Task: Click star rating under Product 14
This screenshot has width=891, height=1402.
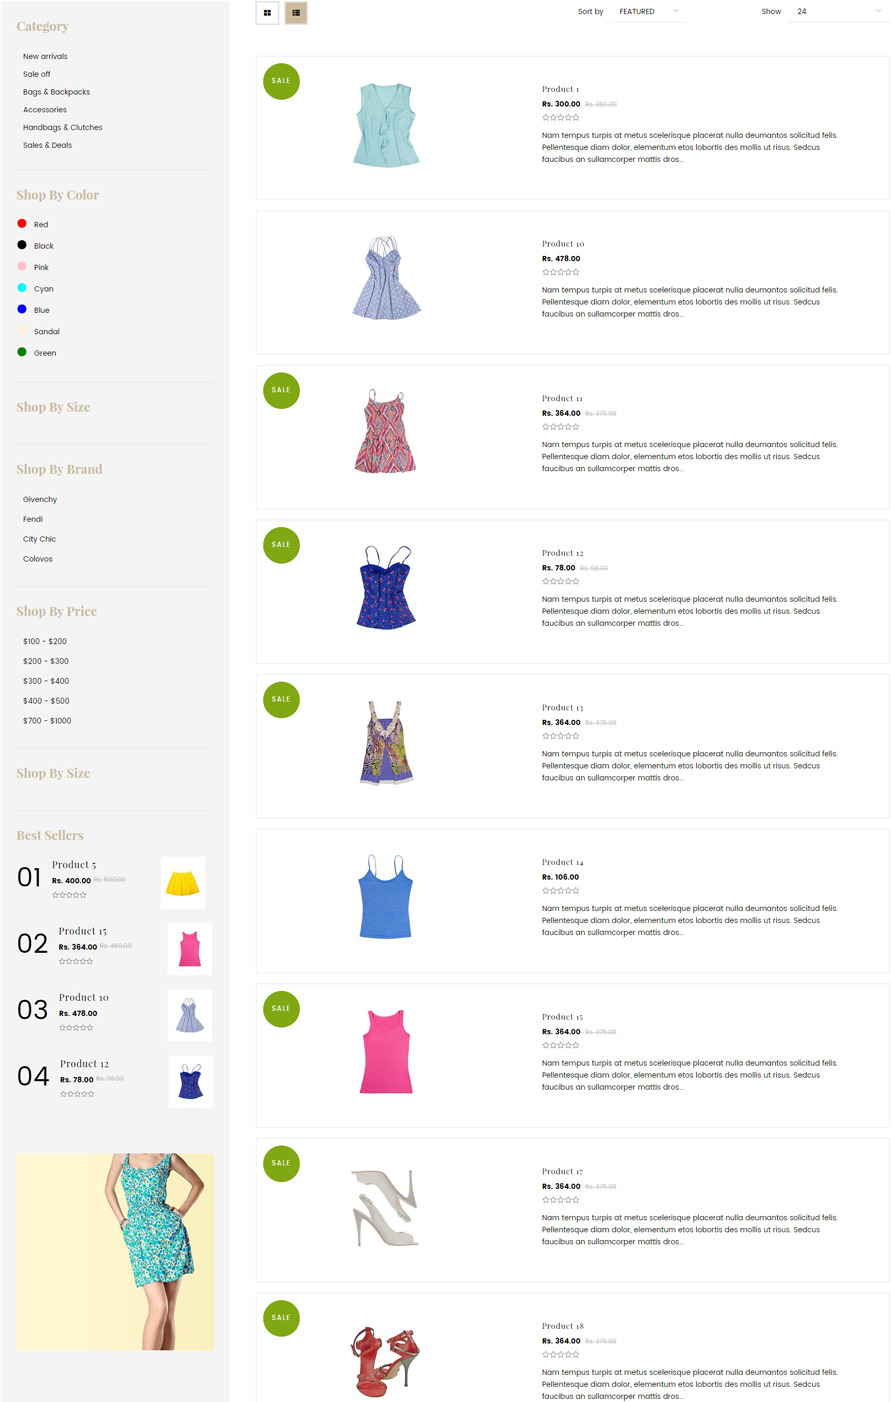Action: (561, 890)
